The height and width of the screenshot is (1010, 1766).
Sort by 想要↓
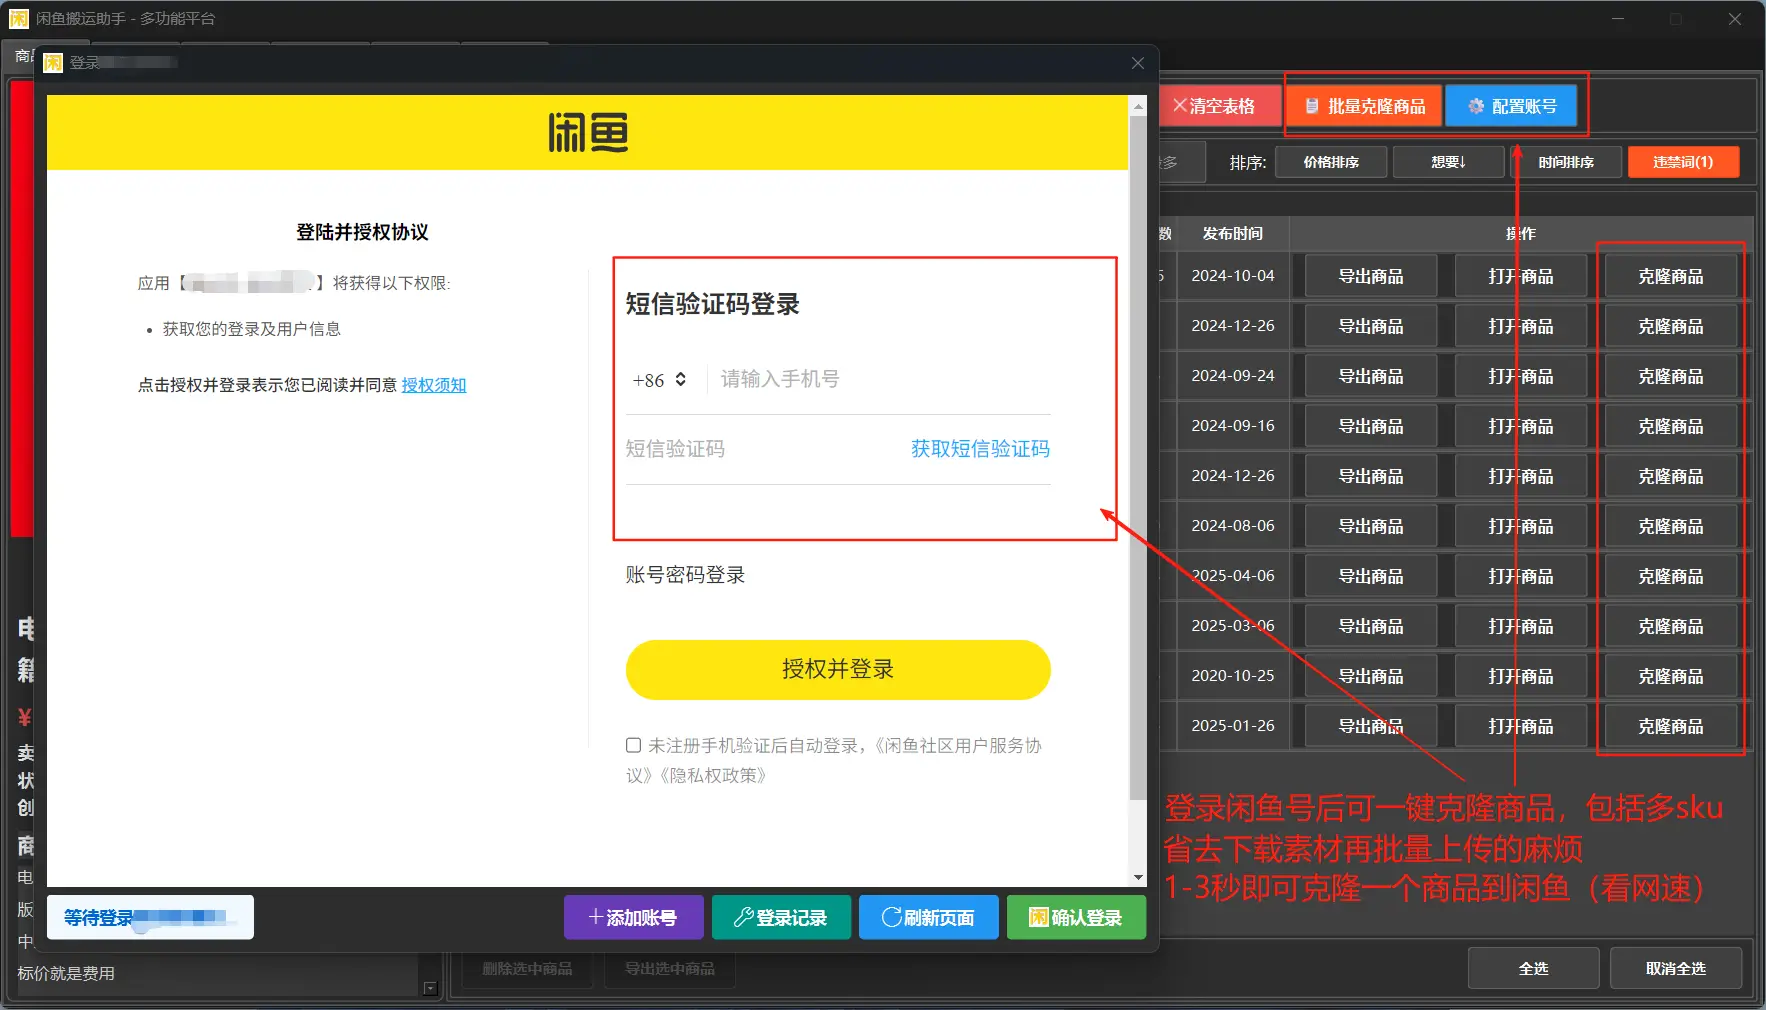tap(1448, 162)
